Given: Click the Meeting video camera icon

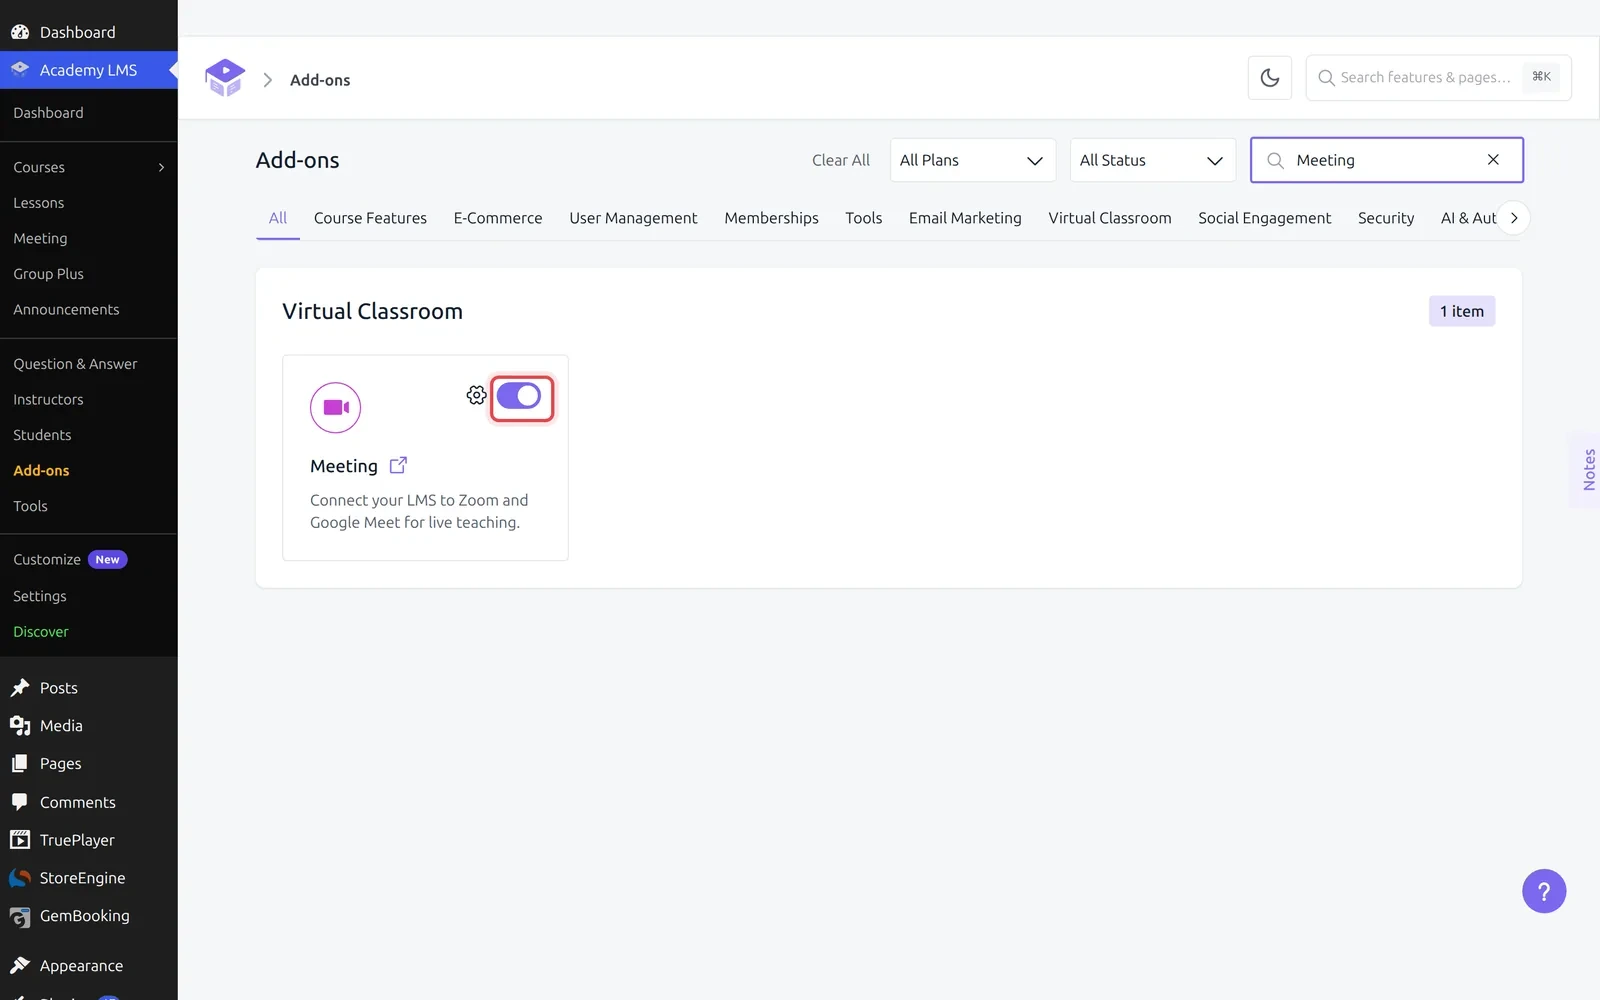Looking at the screenshot, I should pyautogui.click(x=336, y=408).
